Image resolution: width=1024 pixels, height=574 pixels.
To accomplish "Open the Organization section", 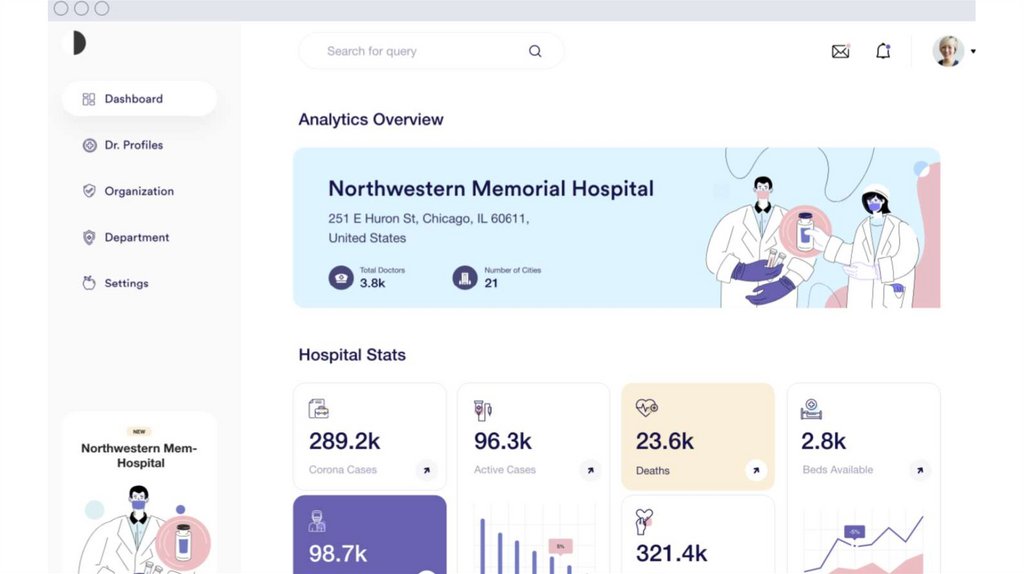I will click(139, 191).
